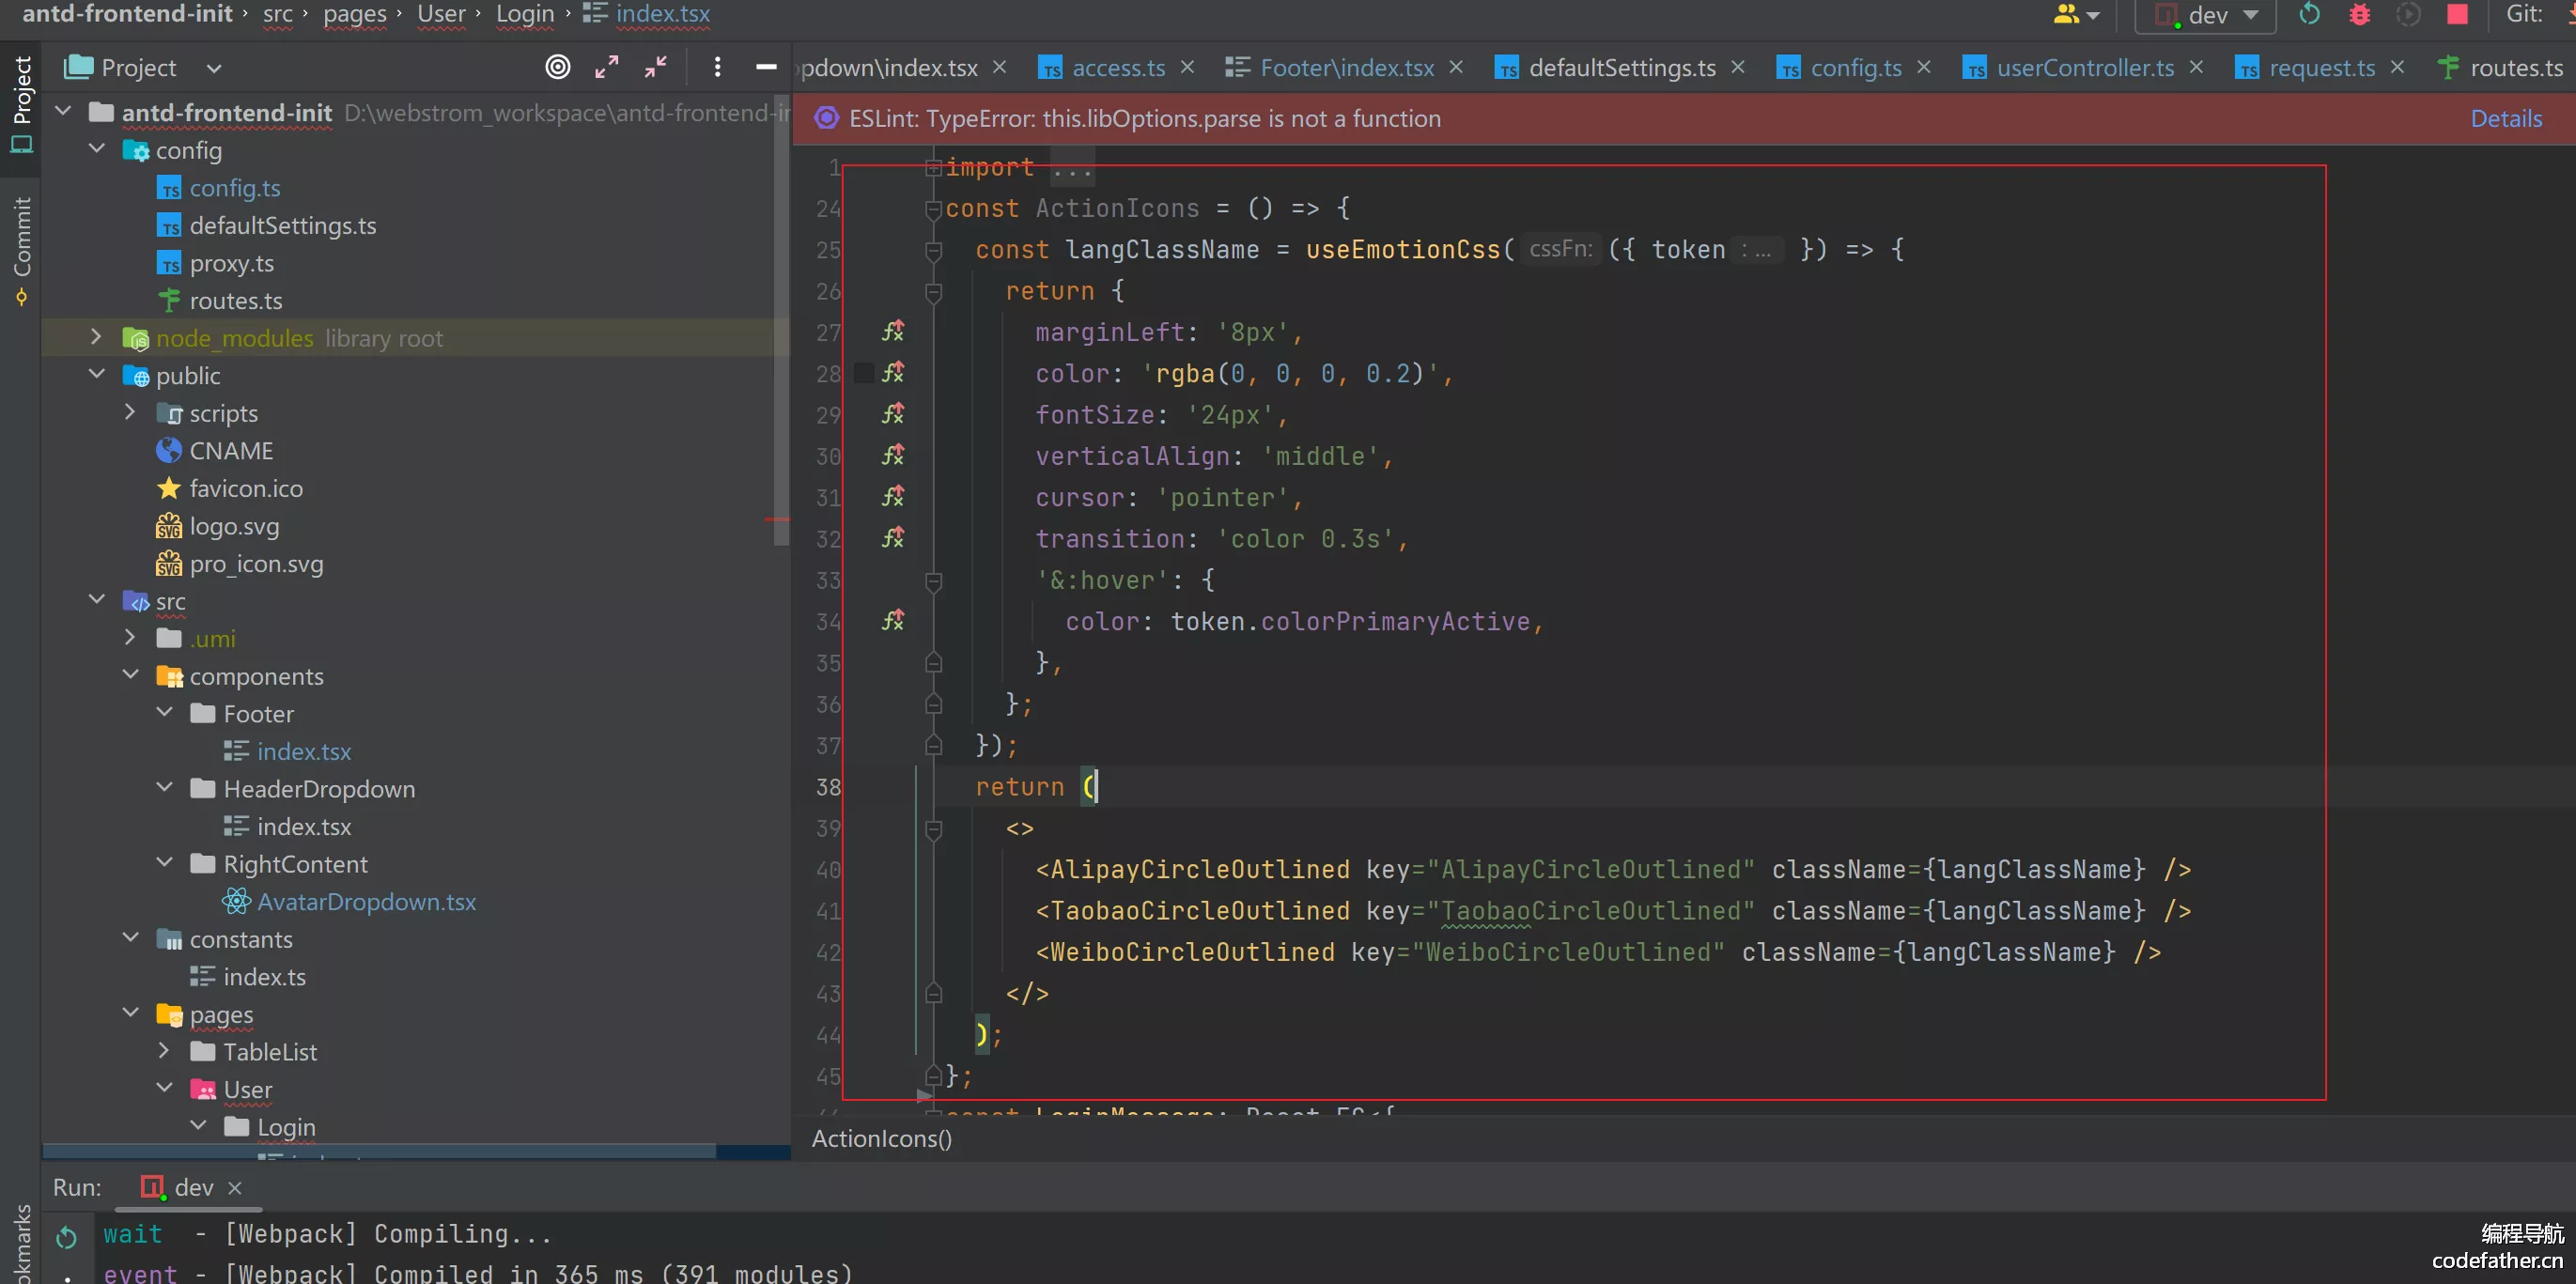This screenshot has width=2576, height=1284.
Task: Click the rgba color preview swatch
Action: pyautogui.click(x=864, y=373)
